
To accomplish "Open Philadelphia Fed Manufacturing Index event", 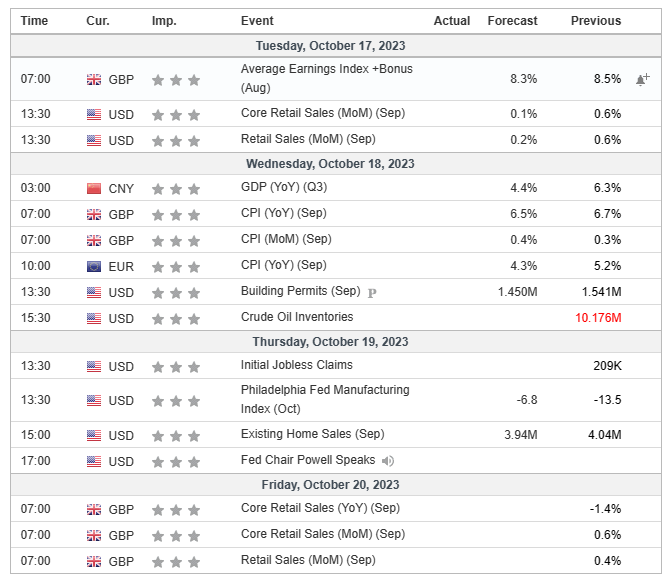I will [x=324, y=390].
